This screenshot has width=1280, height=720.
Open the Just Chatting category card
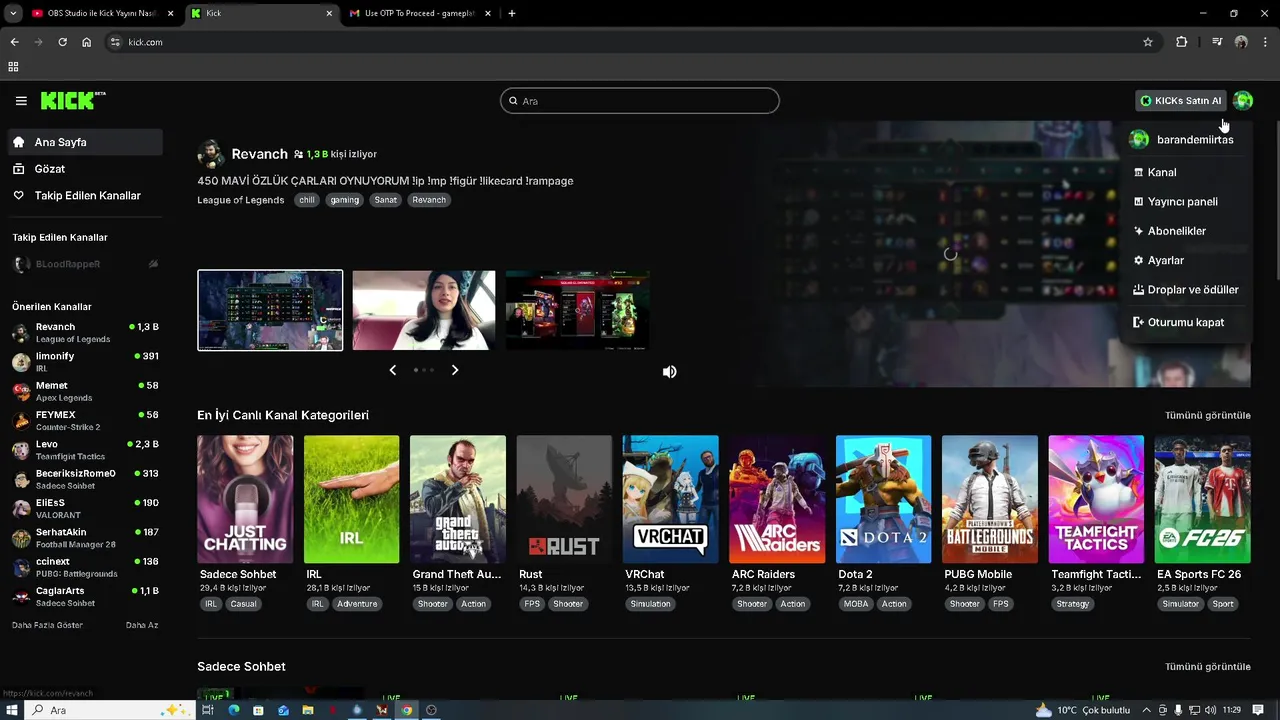[245, 499]
